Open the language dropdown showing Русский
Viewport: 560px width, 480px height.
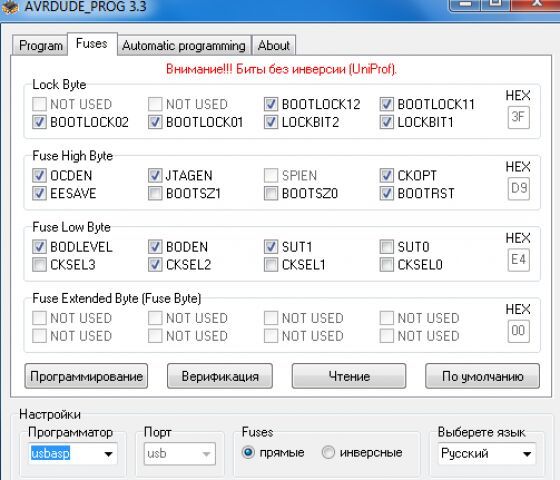(x=486, y=454)
